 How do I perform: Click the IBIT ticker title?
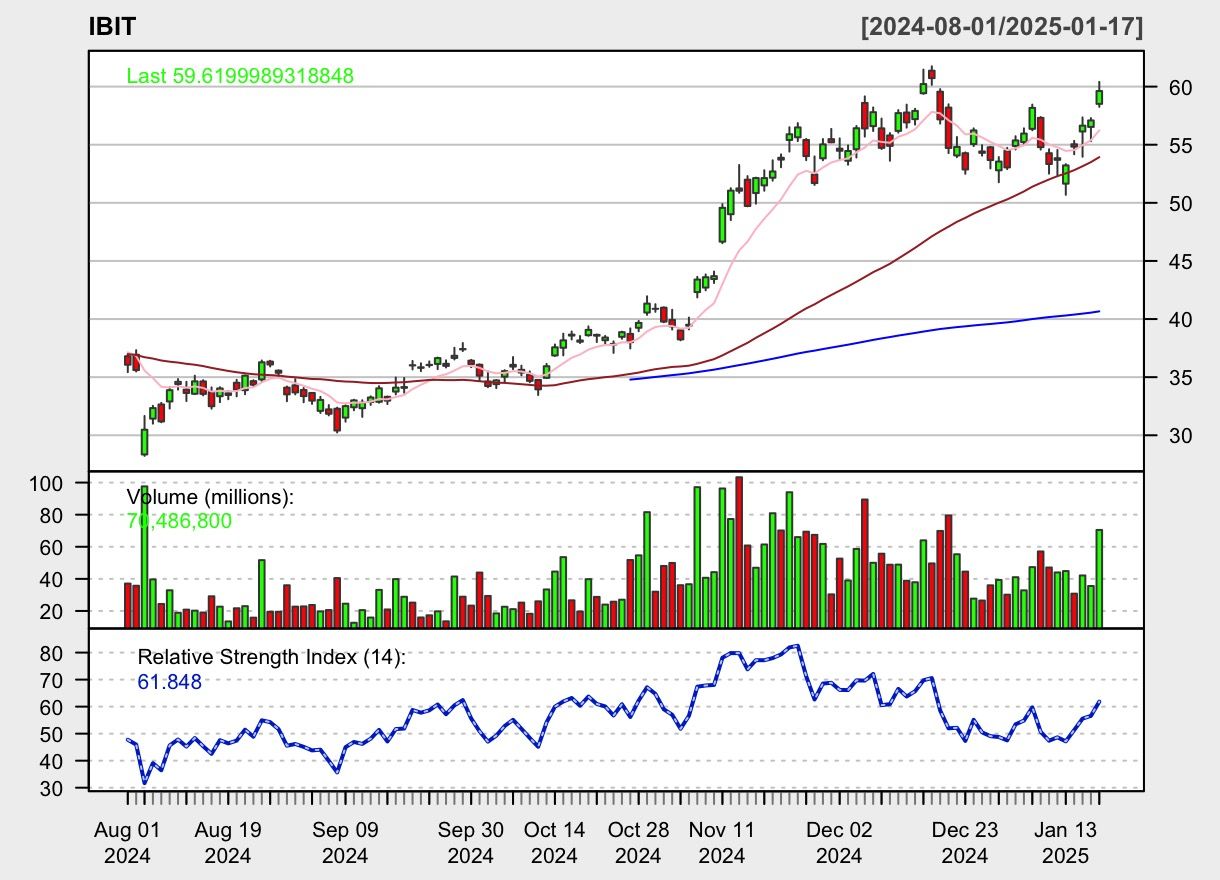(110, 27)
